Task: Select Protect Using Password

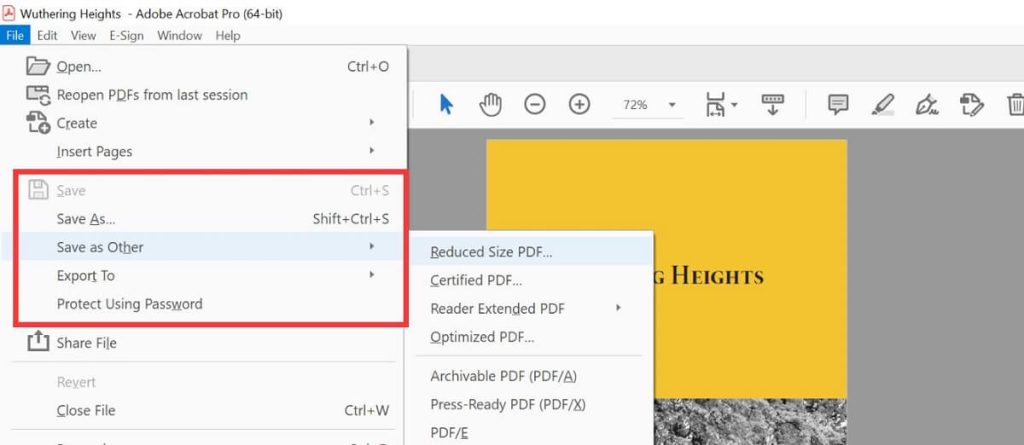Action: pos(203,304)
